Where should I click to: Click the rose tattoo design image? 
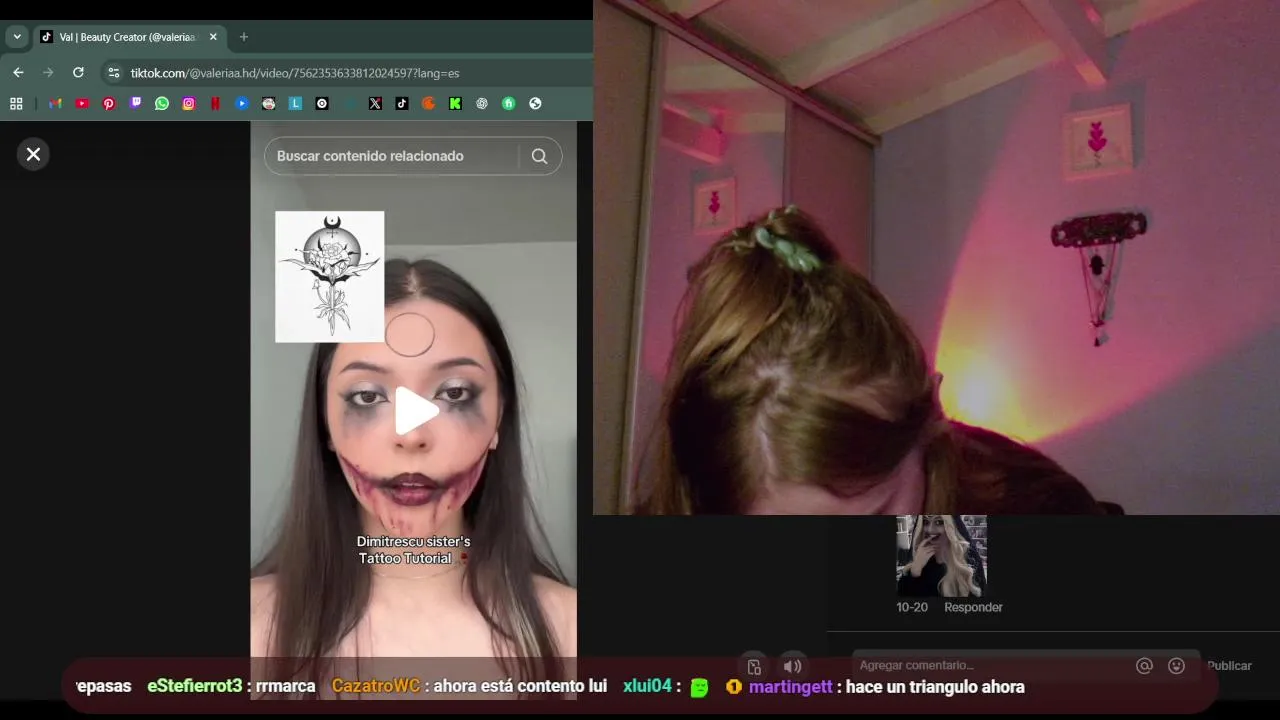[330, 277]
